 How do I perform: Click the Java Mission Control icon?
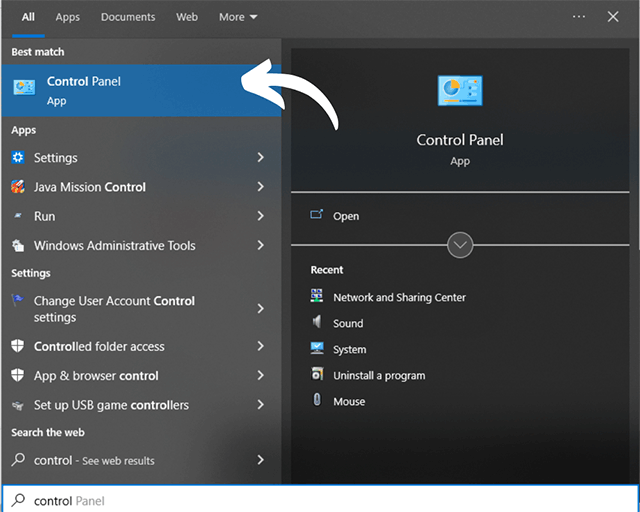(x=18, y=187)
